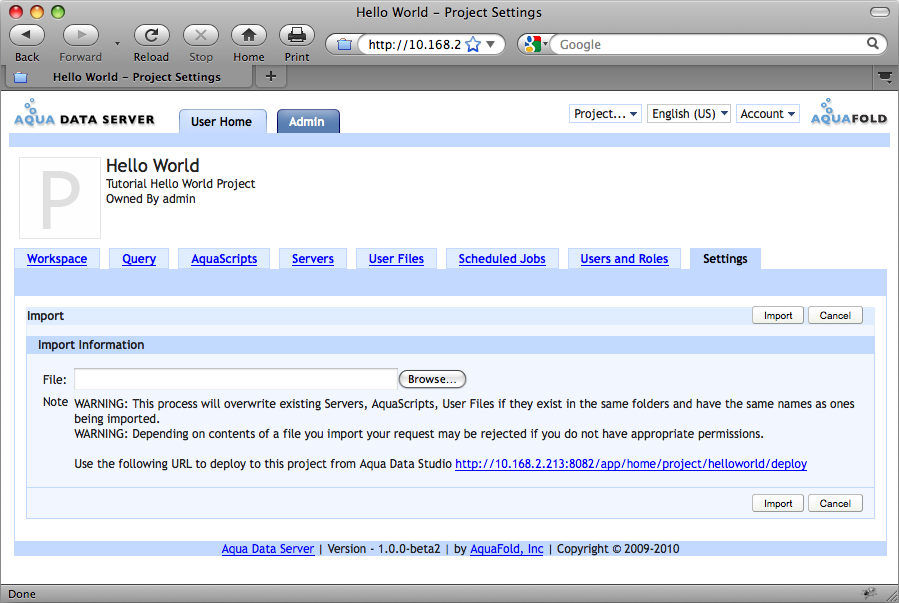The width and height of the screenshot is (899, 603).
Task: Open the Project... dropdown menu
Action: coord(605,113)
